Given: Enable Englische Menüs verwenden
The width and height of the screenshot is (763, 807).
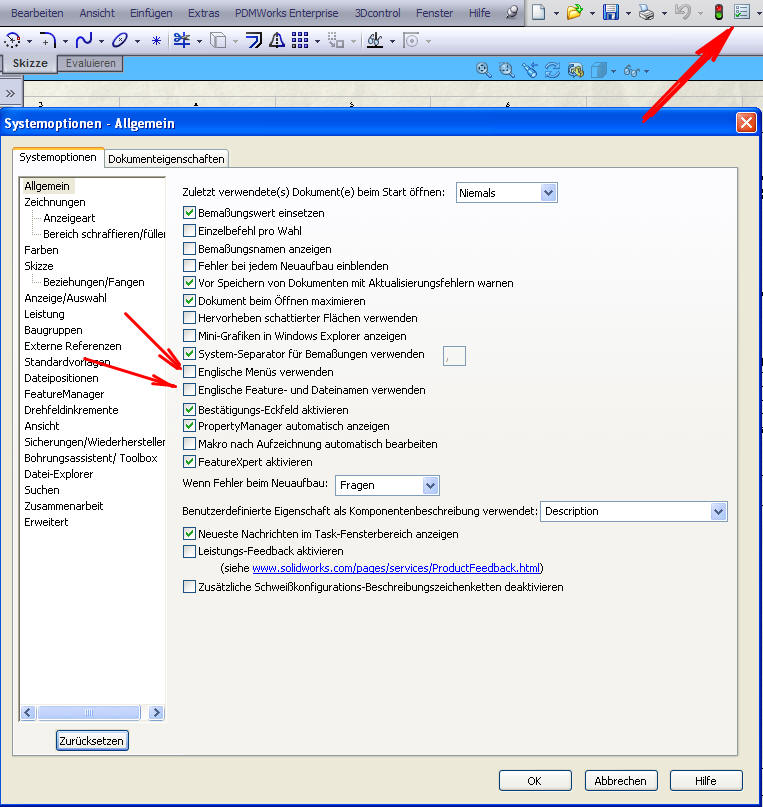Looking at the screenshot, I should [189, 371].
